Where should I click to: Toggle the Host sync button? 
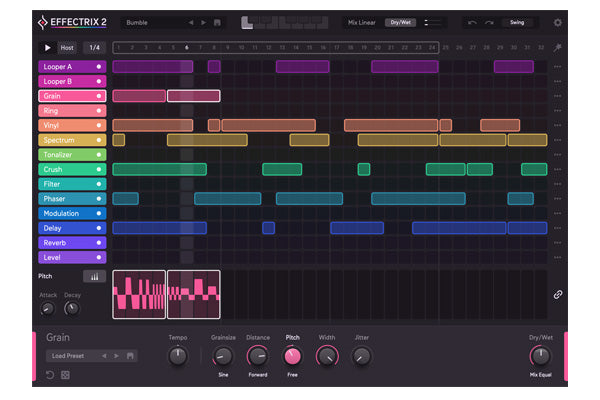[67, 47]
